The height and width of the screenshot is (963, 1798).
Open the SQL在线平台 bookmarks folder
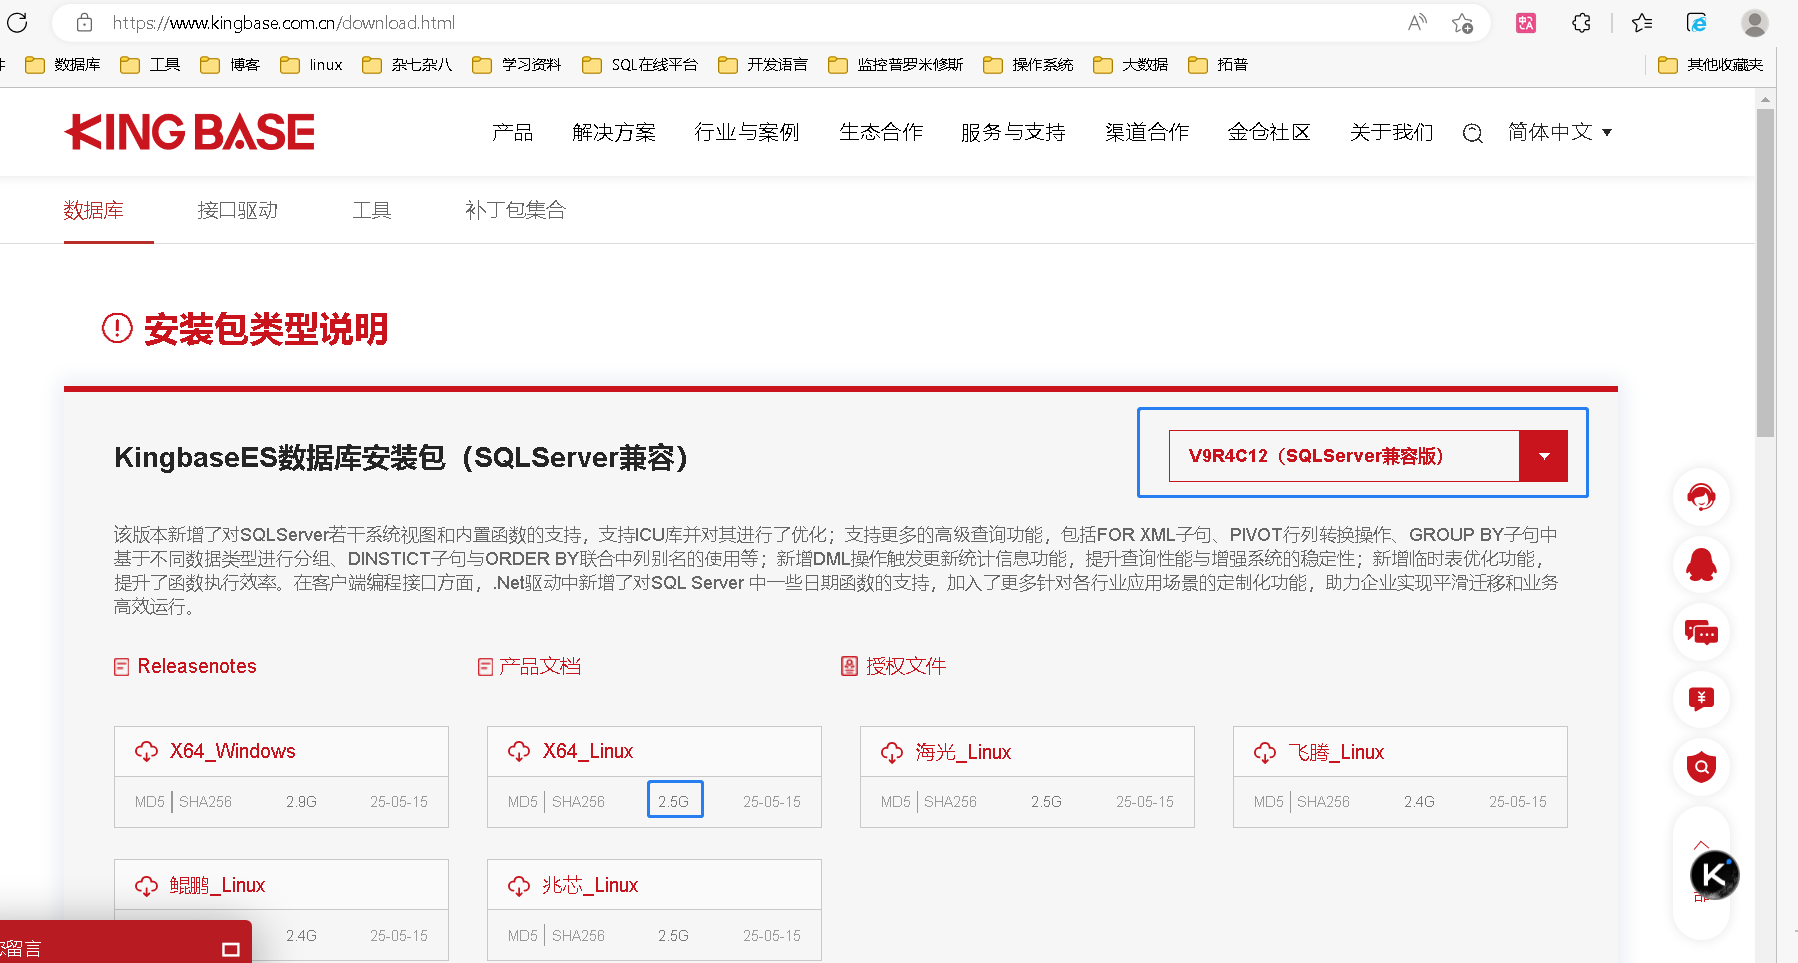point(640,65)
